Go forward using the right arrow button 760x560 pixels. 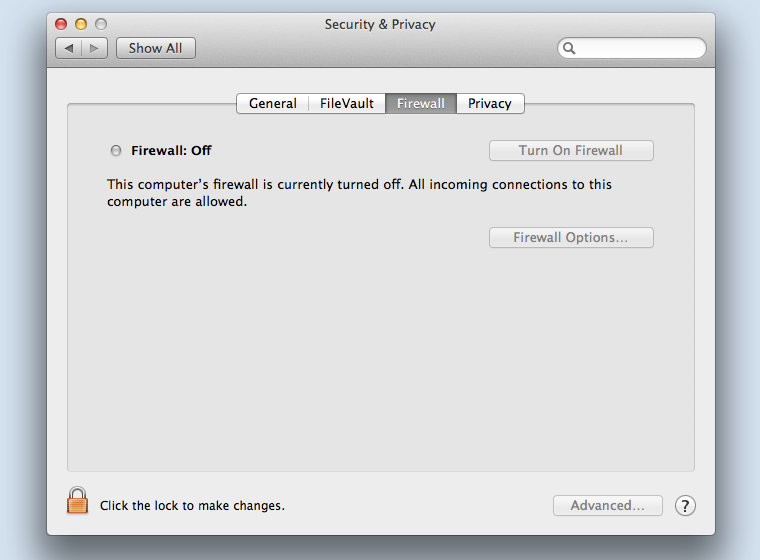click(95, 48)
